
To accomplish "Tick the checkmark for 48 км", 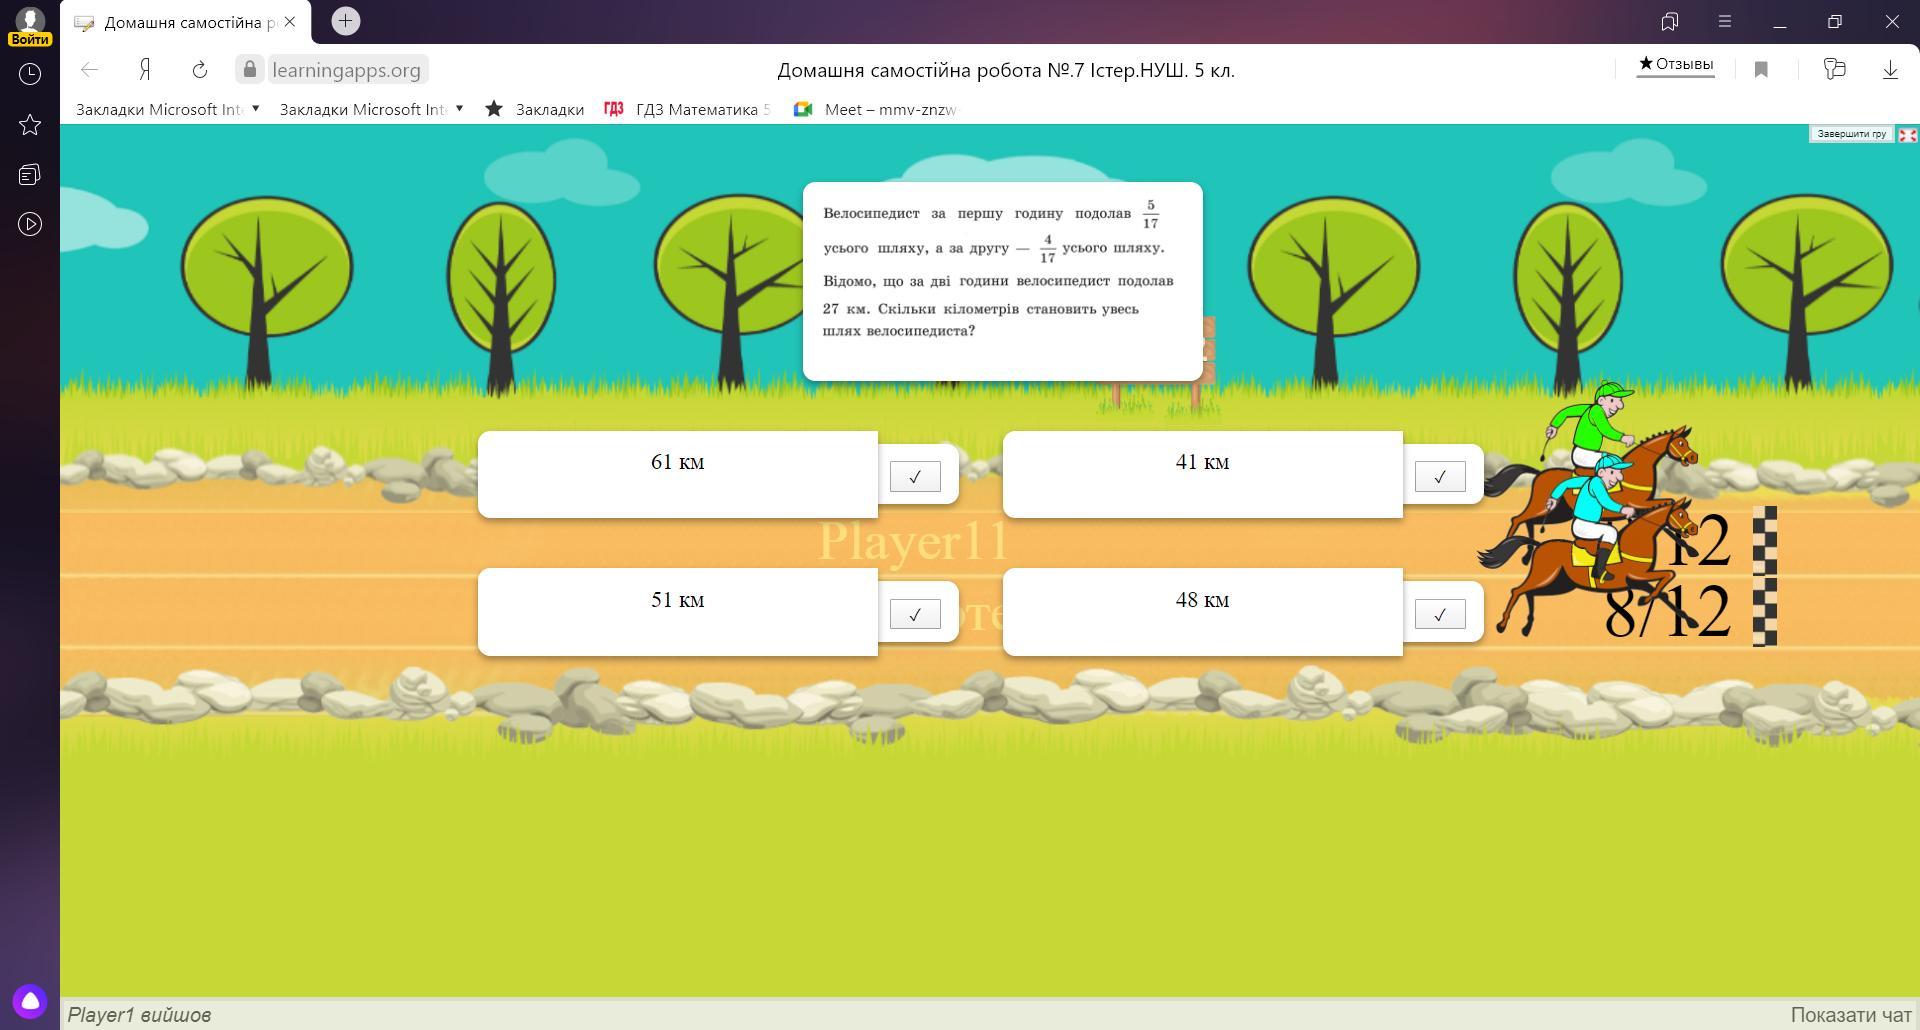I will tap(1439, 614).
